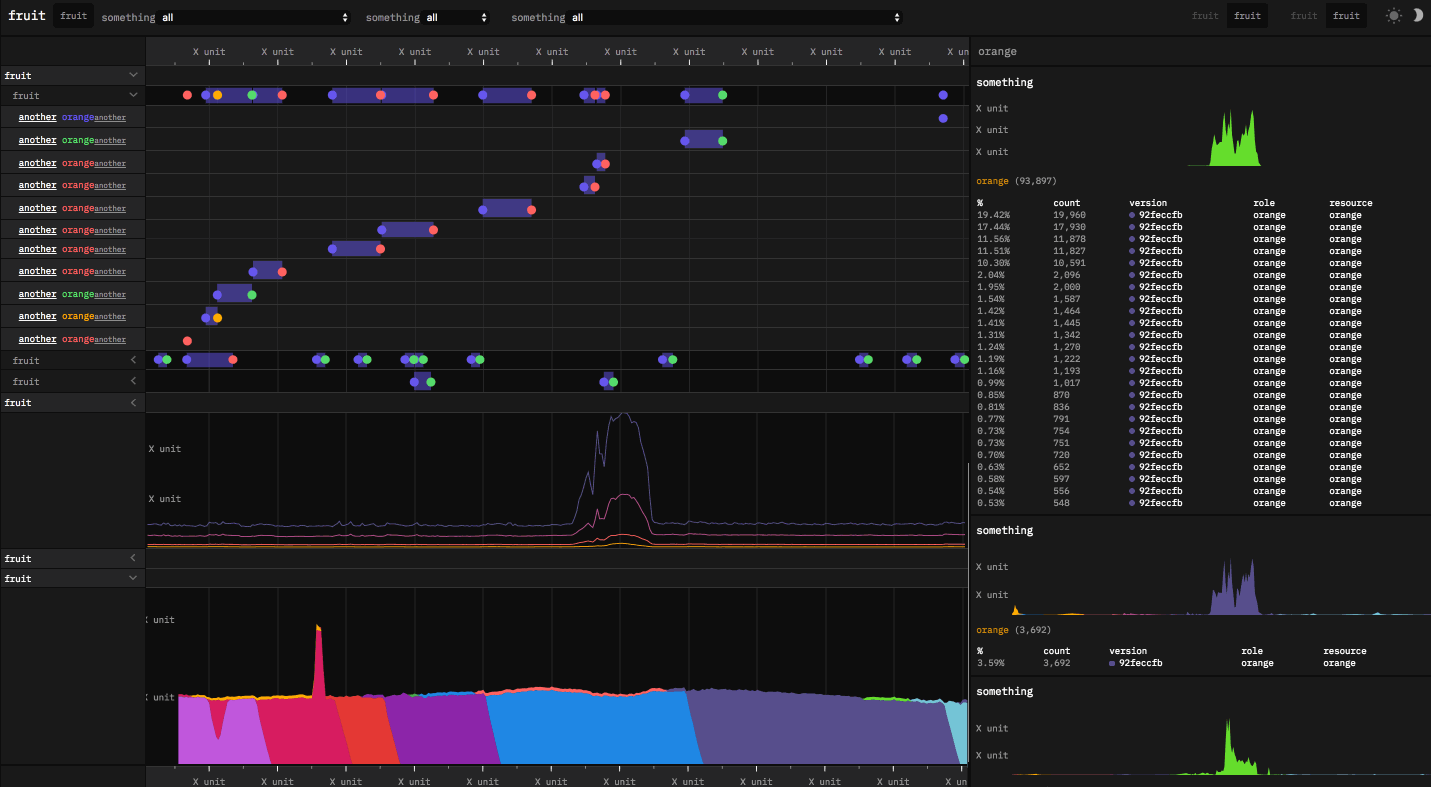This screenshot has width=1431, height=787.
Task: Click the orange dot in the first timeline row
Action: pos(217,95)
